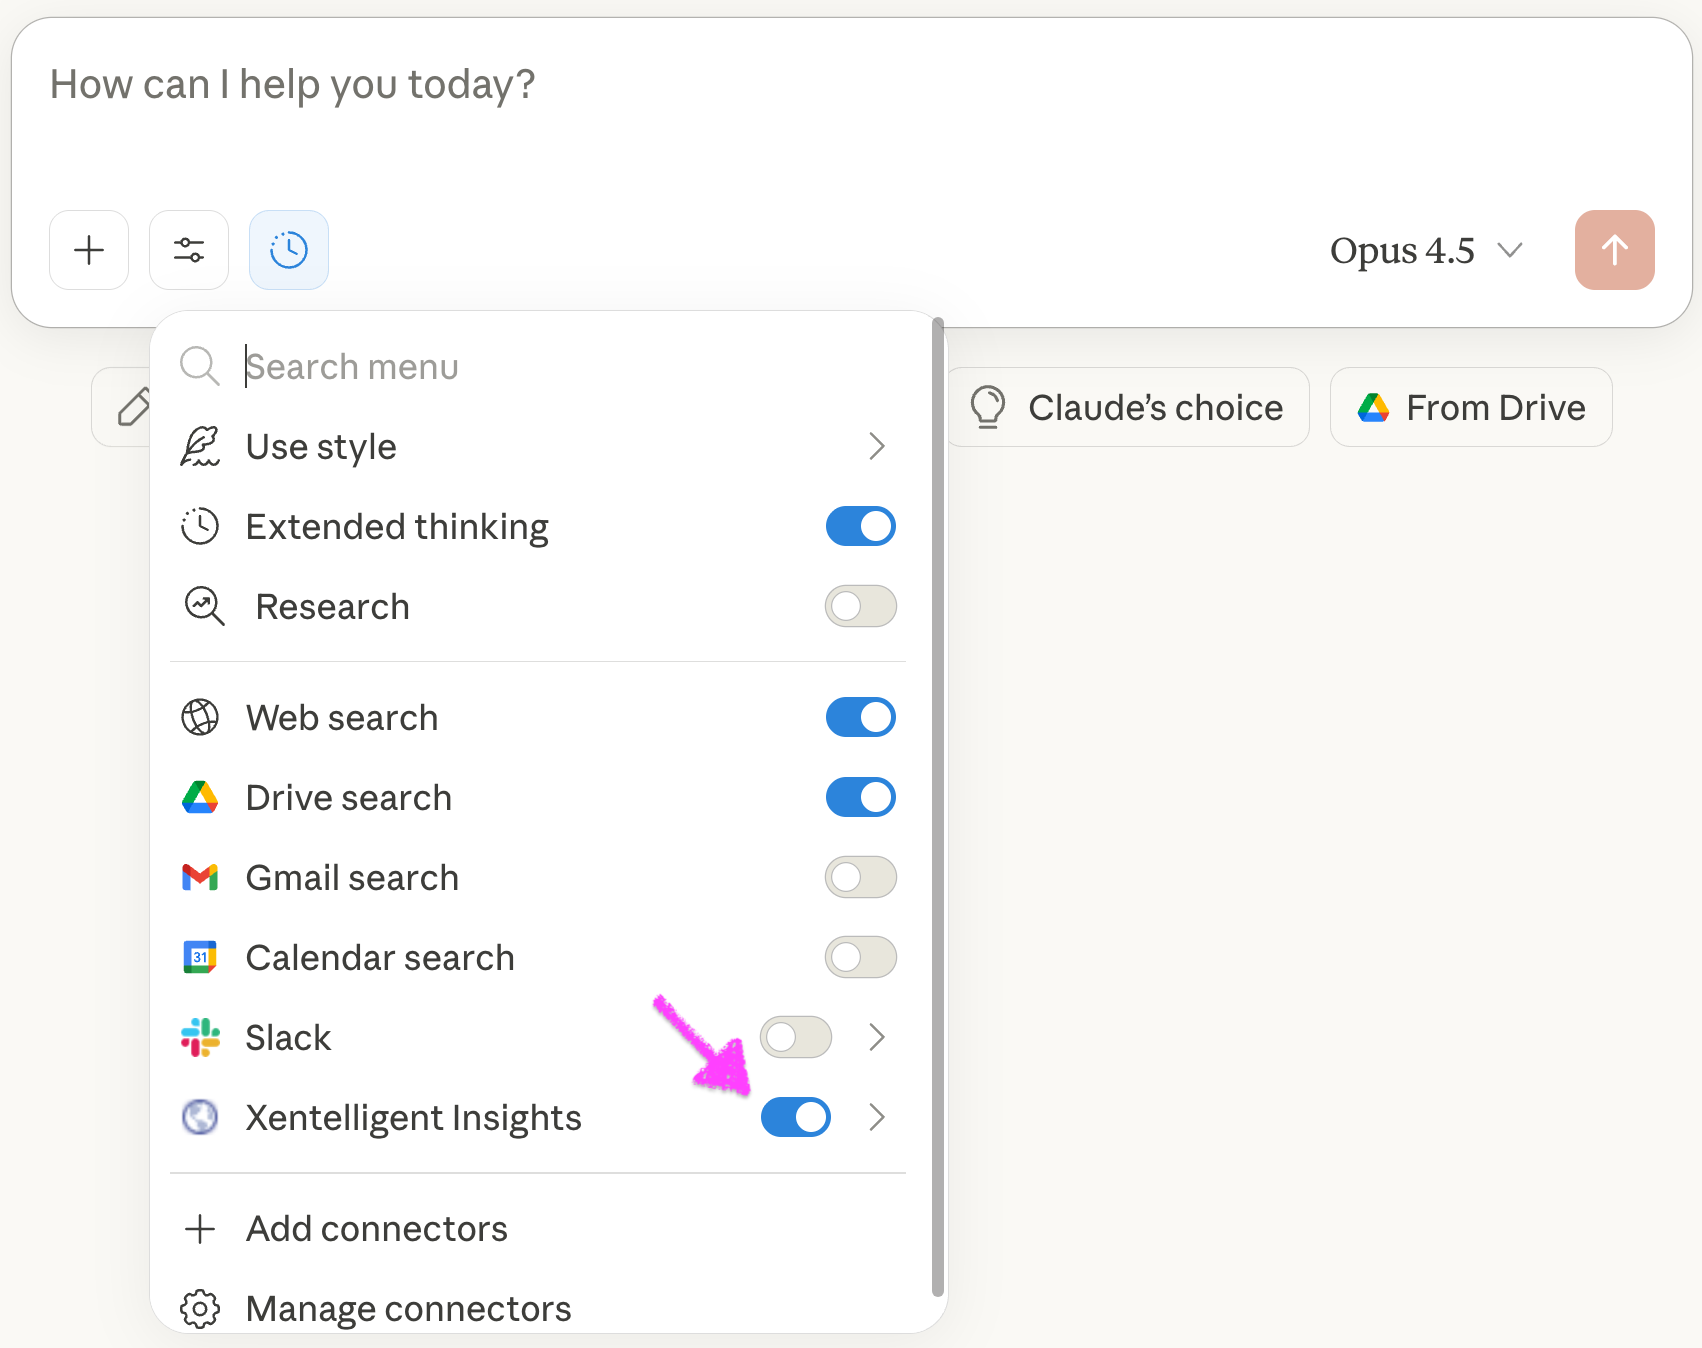Click the plus attachment icon
The image size is (1702, 1348).
coord(88,250)
